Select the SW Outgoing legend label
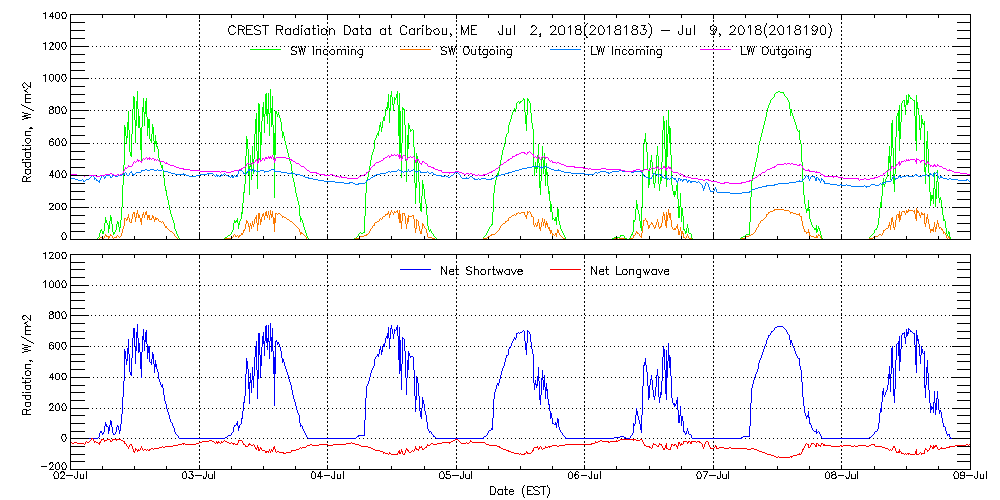Viewport: 1000px width, 500px height. [x=476, y=51]
